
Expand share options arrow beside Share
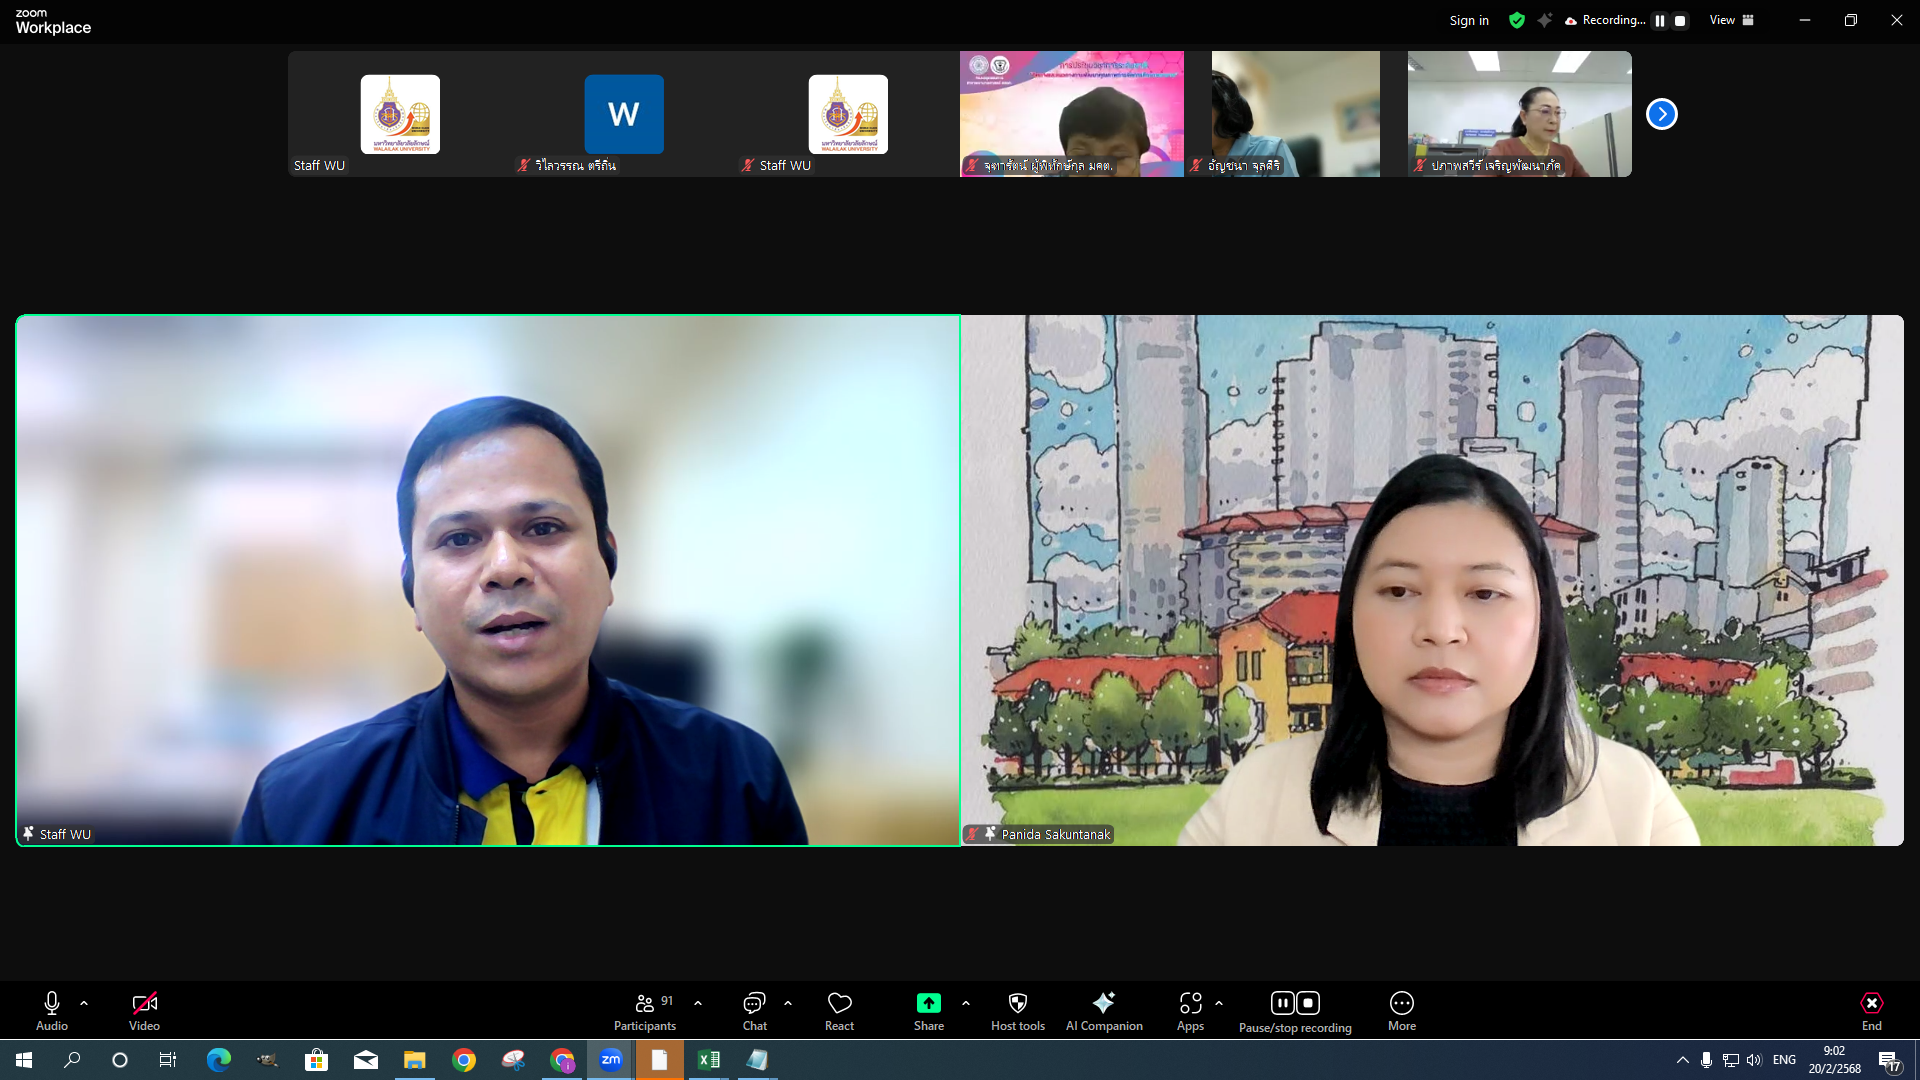966,1002
